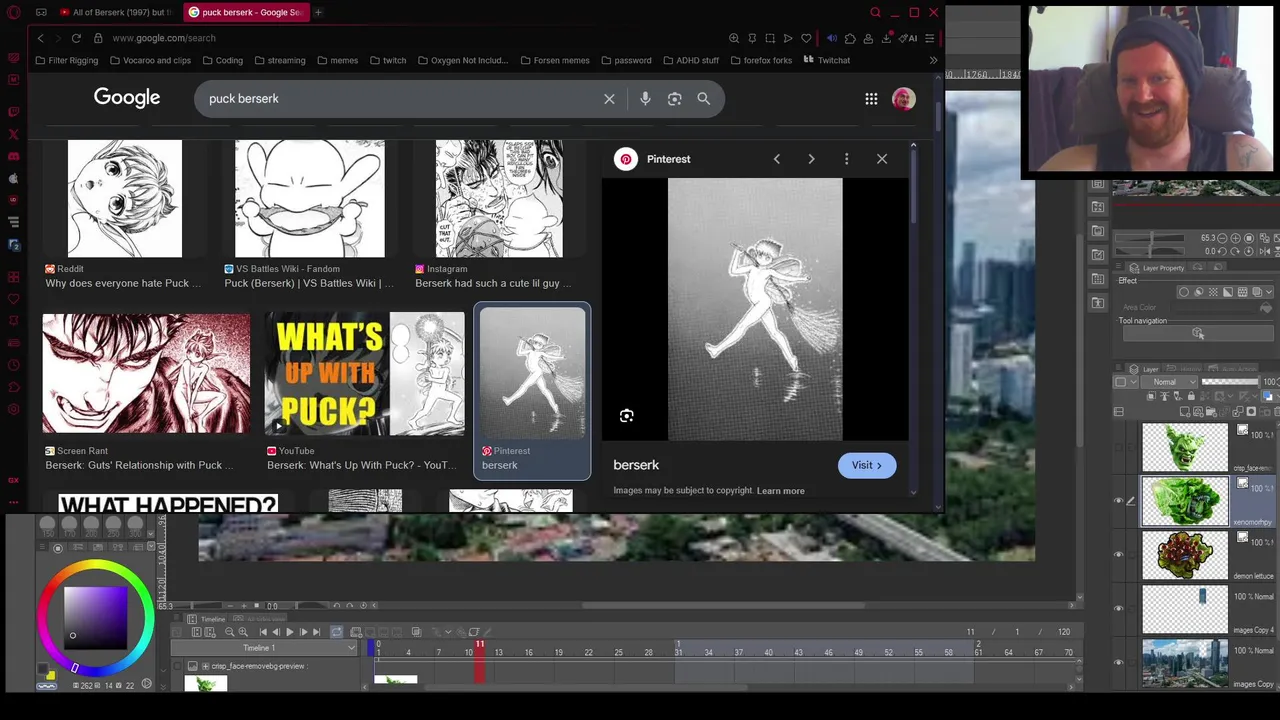Image resolution: width=1280 pixels, height=720 pixels.
Task: Open the Twitchat bookmark
Action: click(827, 60)
